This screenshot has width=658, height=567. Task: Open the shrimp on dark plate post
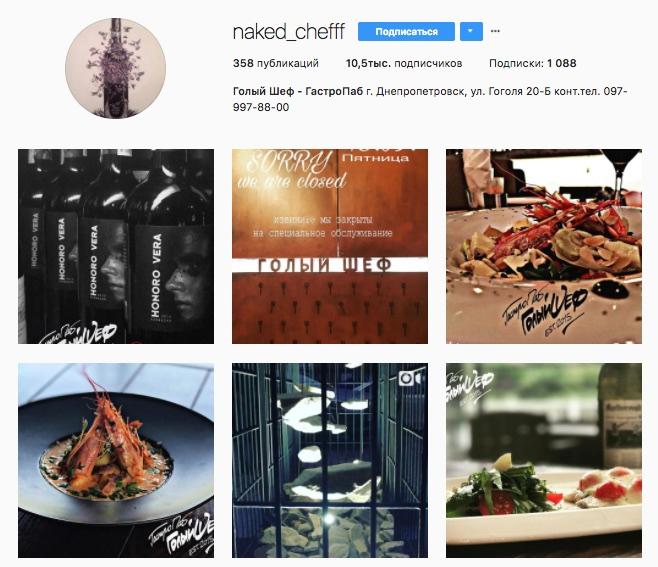click(x=116, y=460)
